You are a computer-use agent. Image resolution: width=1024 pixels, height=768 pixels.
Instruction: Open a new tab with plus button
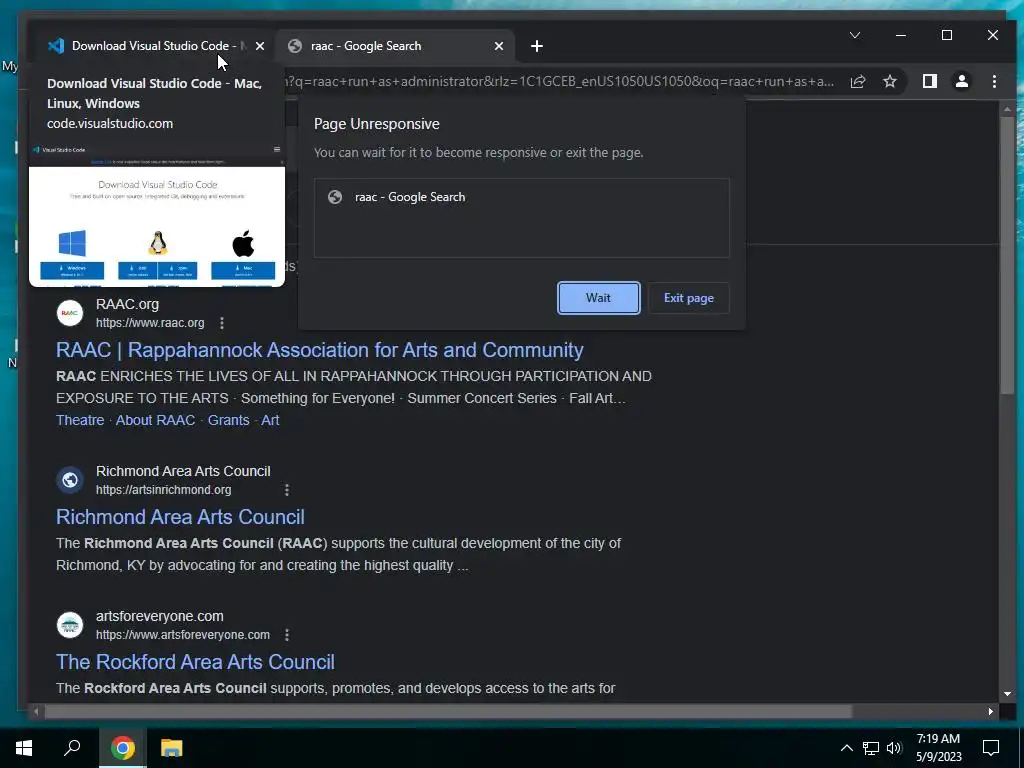tap(537, 46)
